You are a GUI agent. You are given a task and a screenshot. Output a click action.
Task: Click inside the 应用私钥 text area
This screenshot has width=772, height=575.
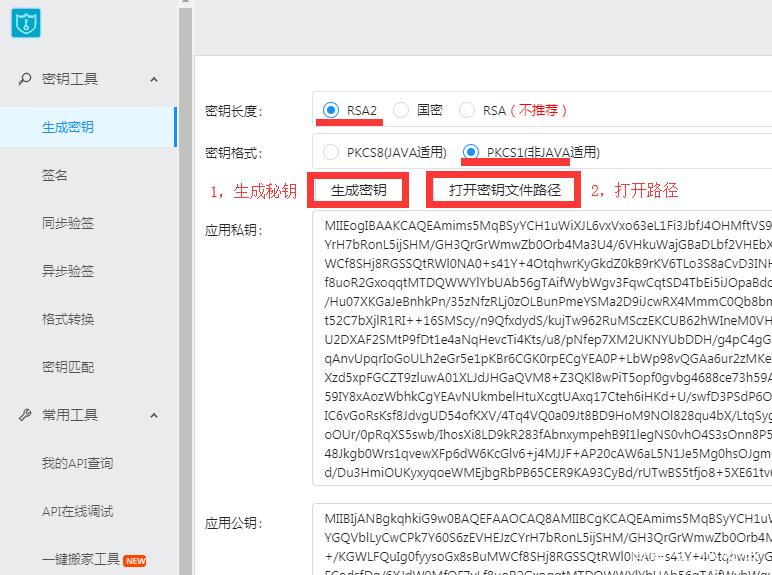[x=542, y=348]
